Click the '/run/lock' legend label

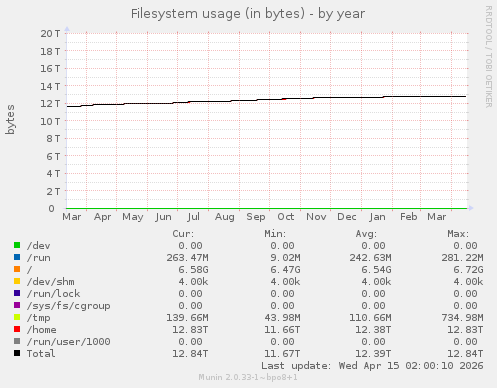click(x=54, y=294)
